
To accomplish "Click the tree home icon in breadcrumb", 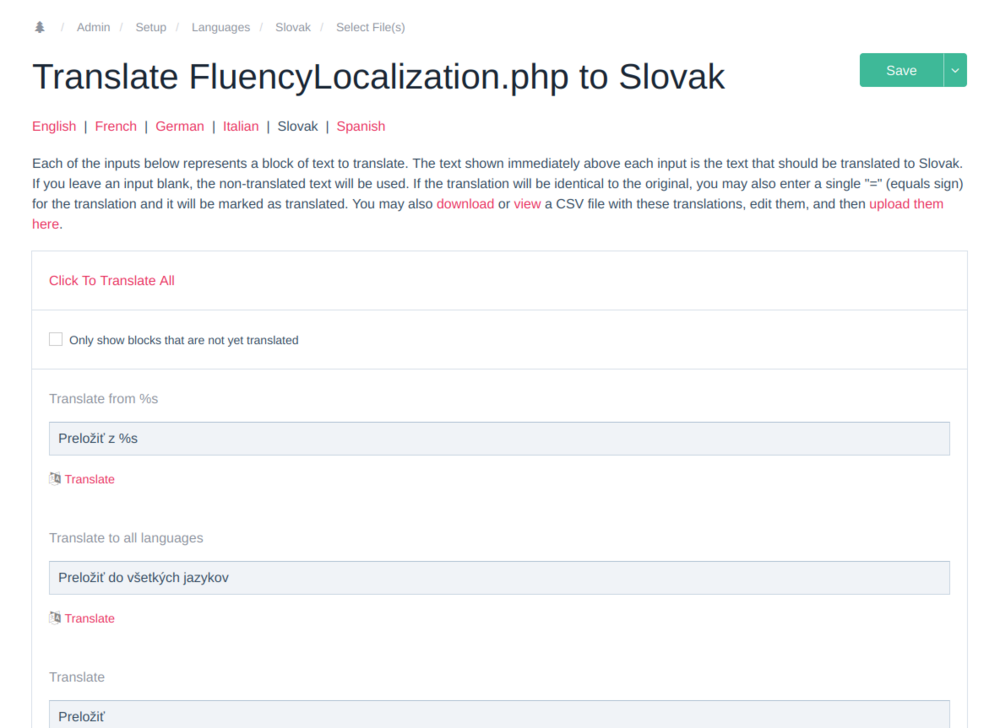I will point(40,27).
